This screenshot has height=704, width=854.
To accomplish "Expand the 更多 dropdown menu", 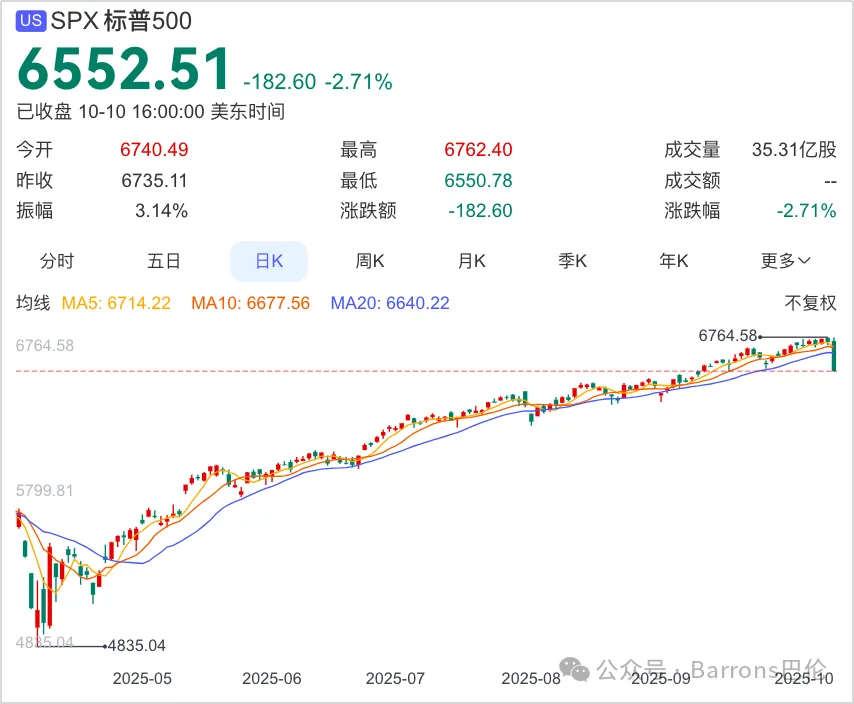I will click(785, 261).
